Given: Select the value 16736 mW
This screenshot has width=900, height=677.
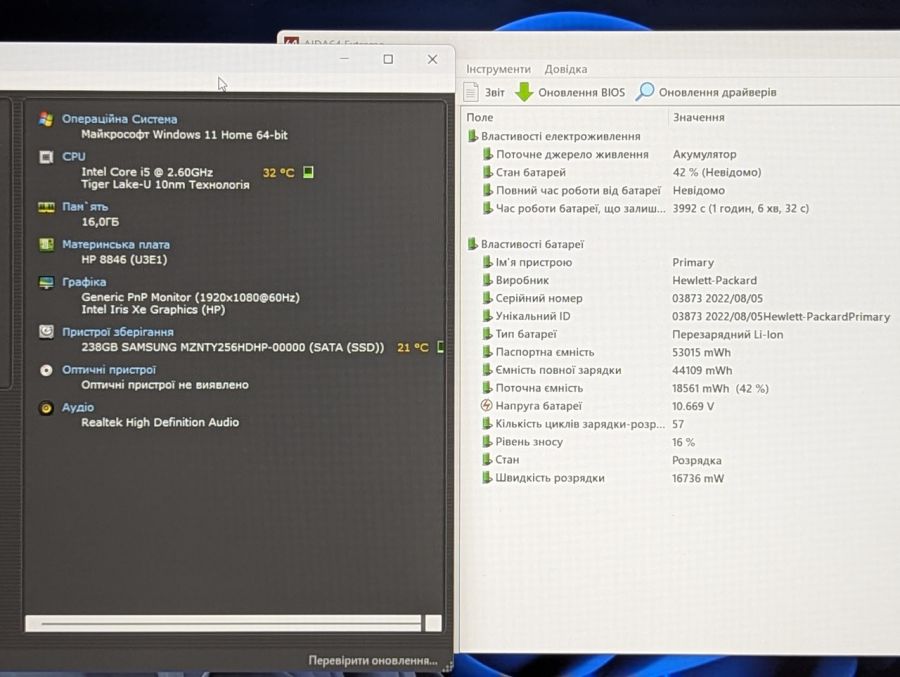Looking at the screenshot, I should pos(697,478).
